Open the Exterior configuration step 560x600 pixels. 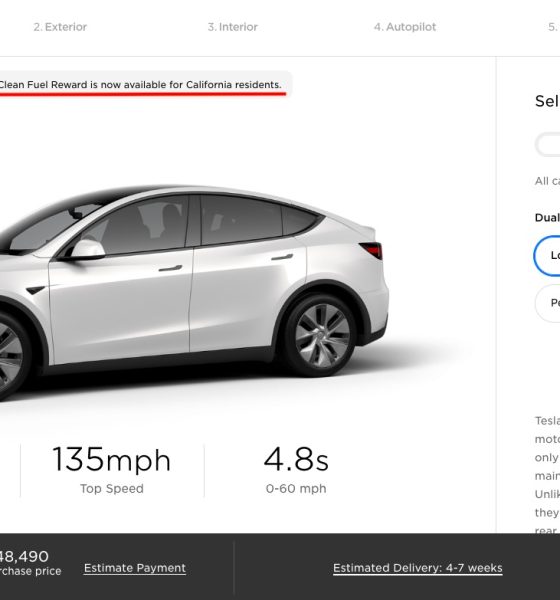60,27
